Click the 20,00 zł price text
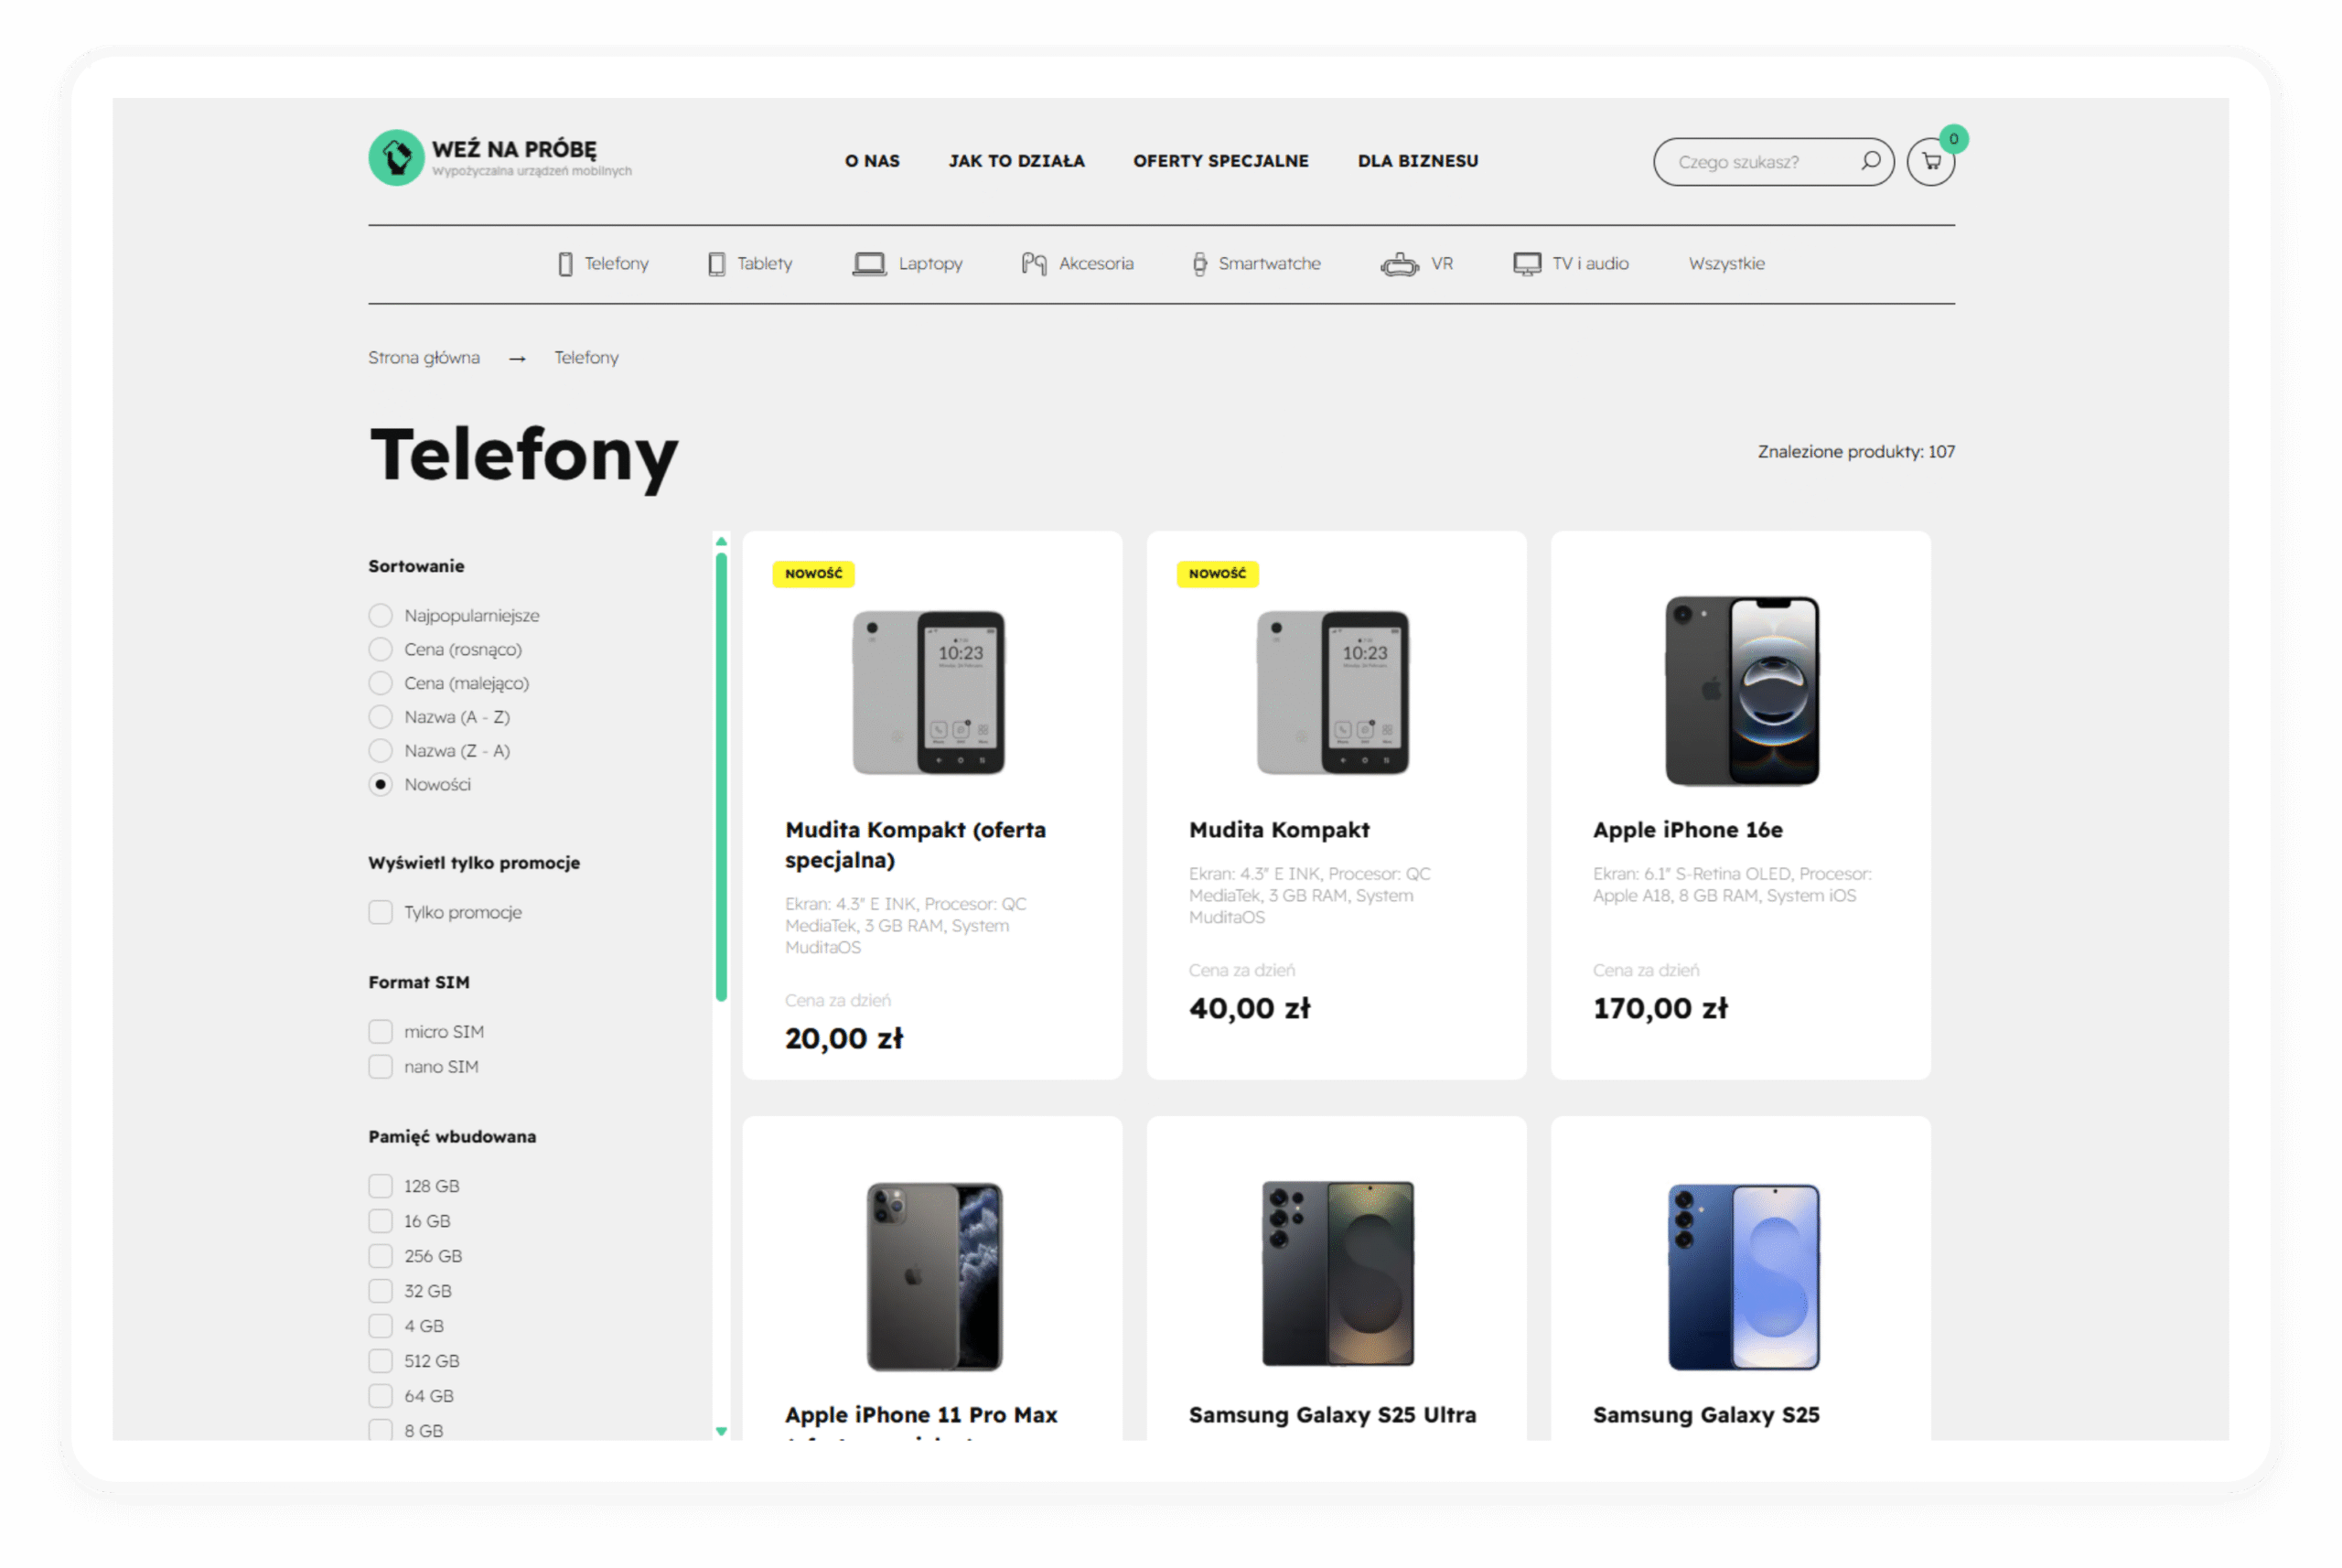The height and width of the screenshot is (1568, 2342). tap(844, 1038)
